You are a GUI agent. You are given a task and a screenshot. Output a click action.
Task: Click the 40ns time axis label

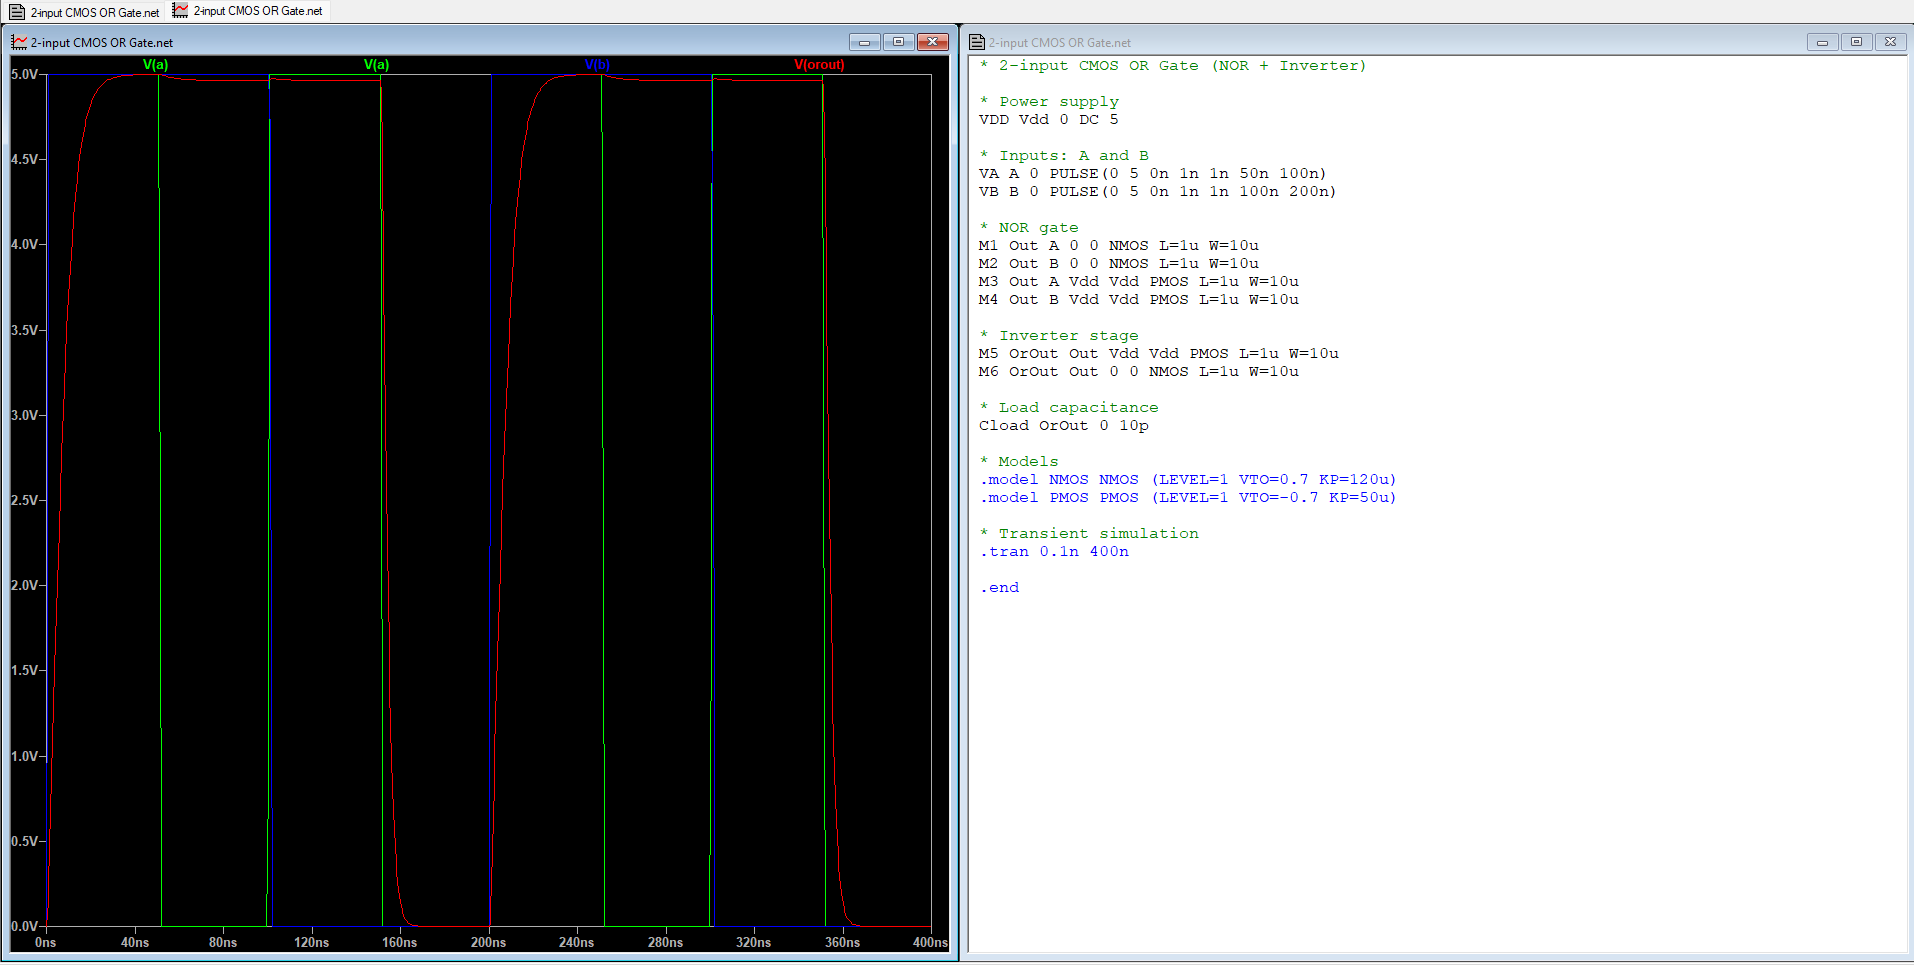pos(135,942)
